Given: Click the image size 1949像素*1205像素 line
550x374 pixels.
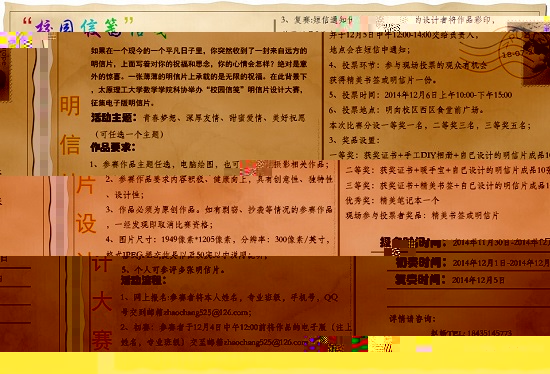Looking at the screenshot, I should click(x=218, y=240).
